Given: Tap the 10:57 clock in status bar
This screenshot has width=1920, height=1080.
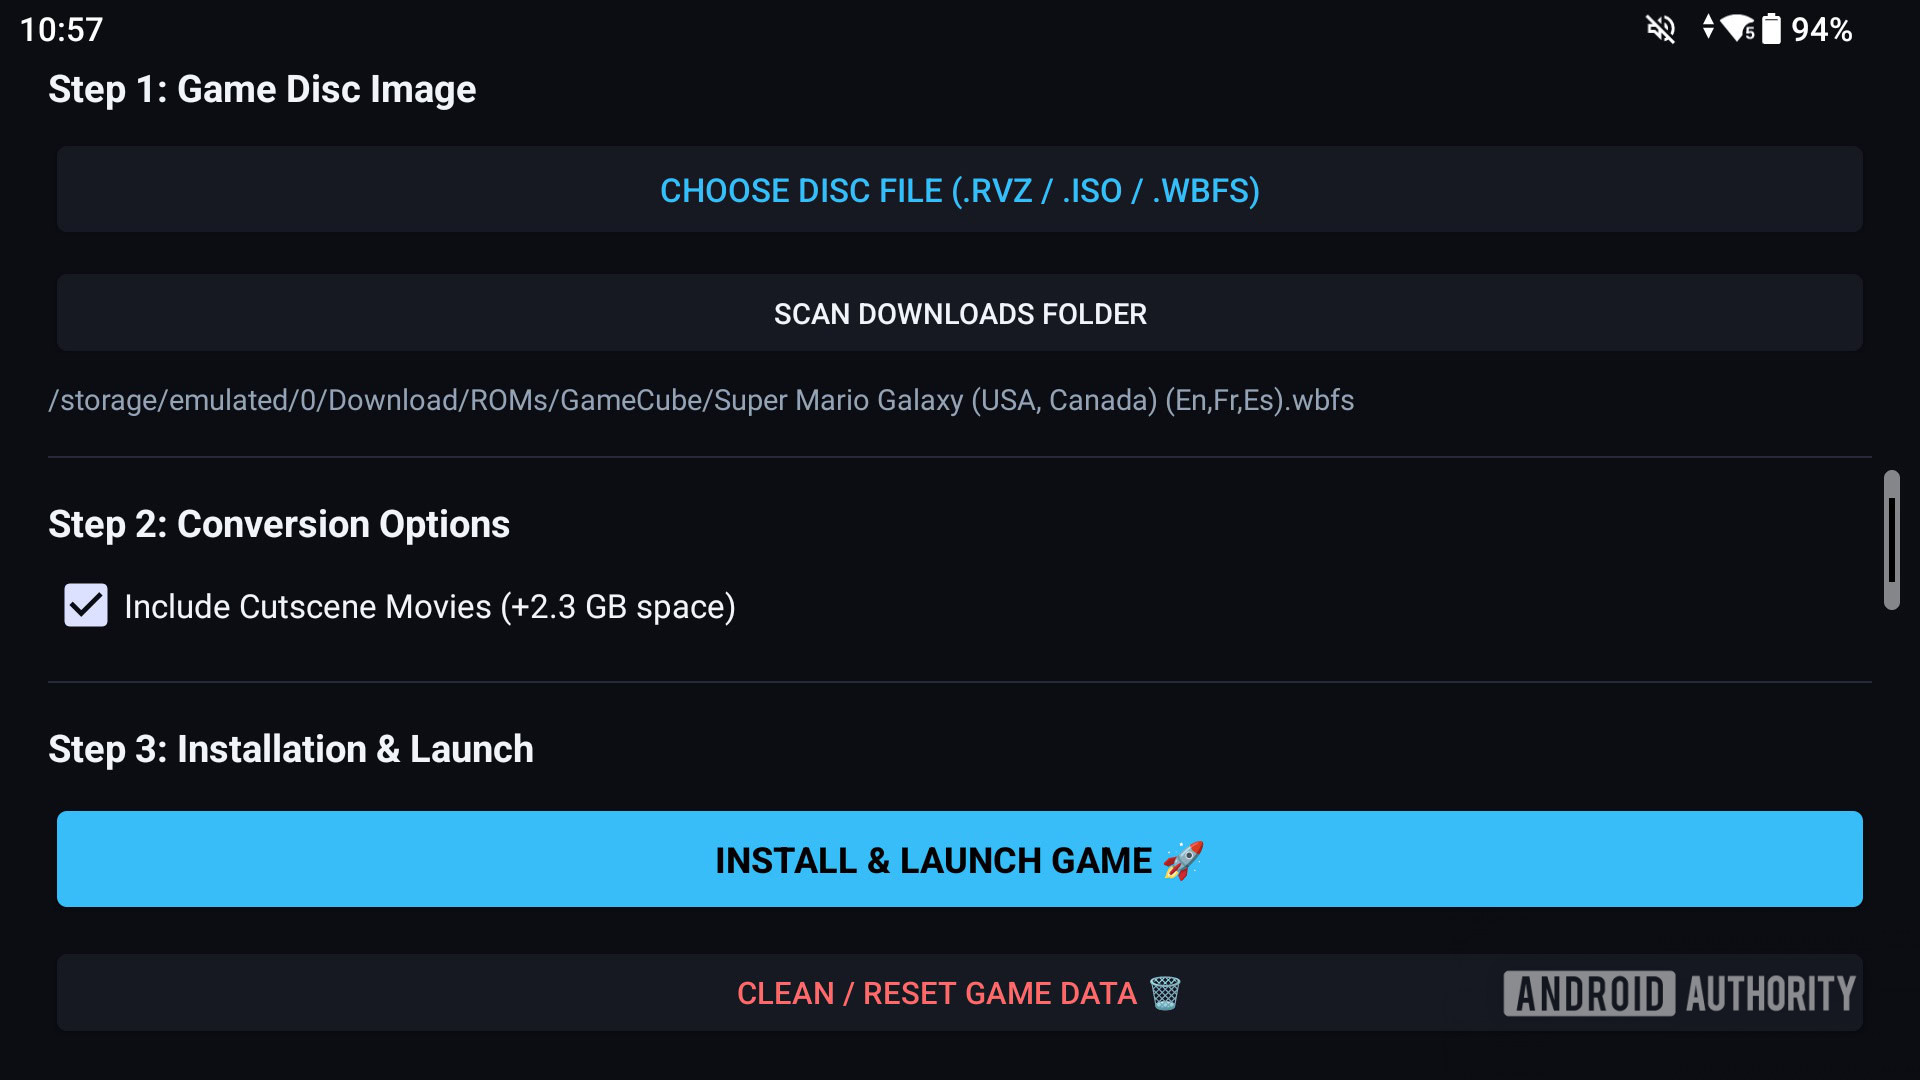Looking at the screenshot, I should tap(61, 29).
